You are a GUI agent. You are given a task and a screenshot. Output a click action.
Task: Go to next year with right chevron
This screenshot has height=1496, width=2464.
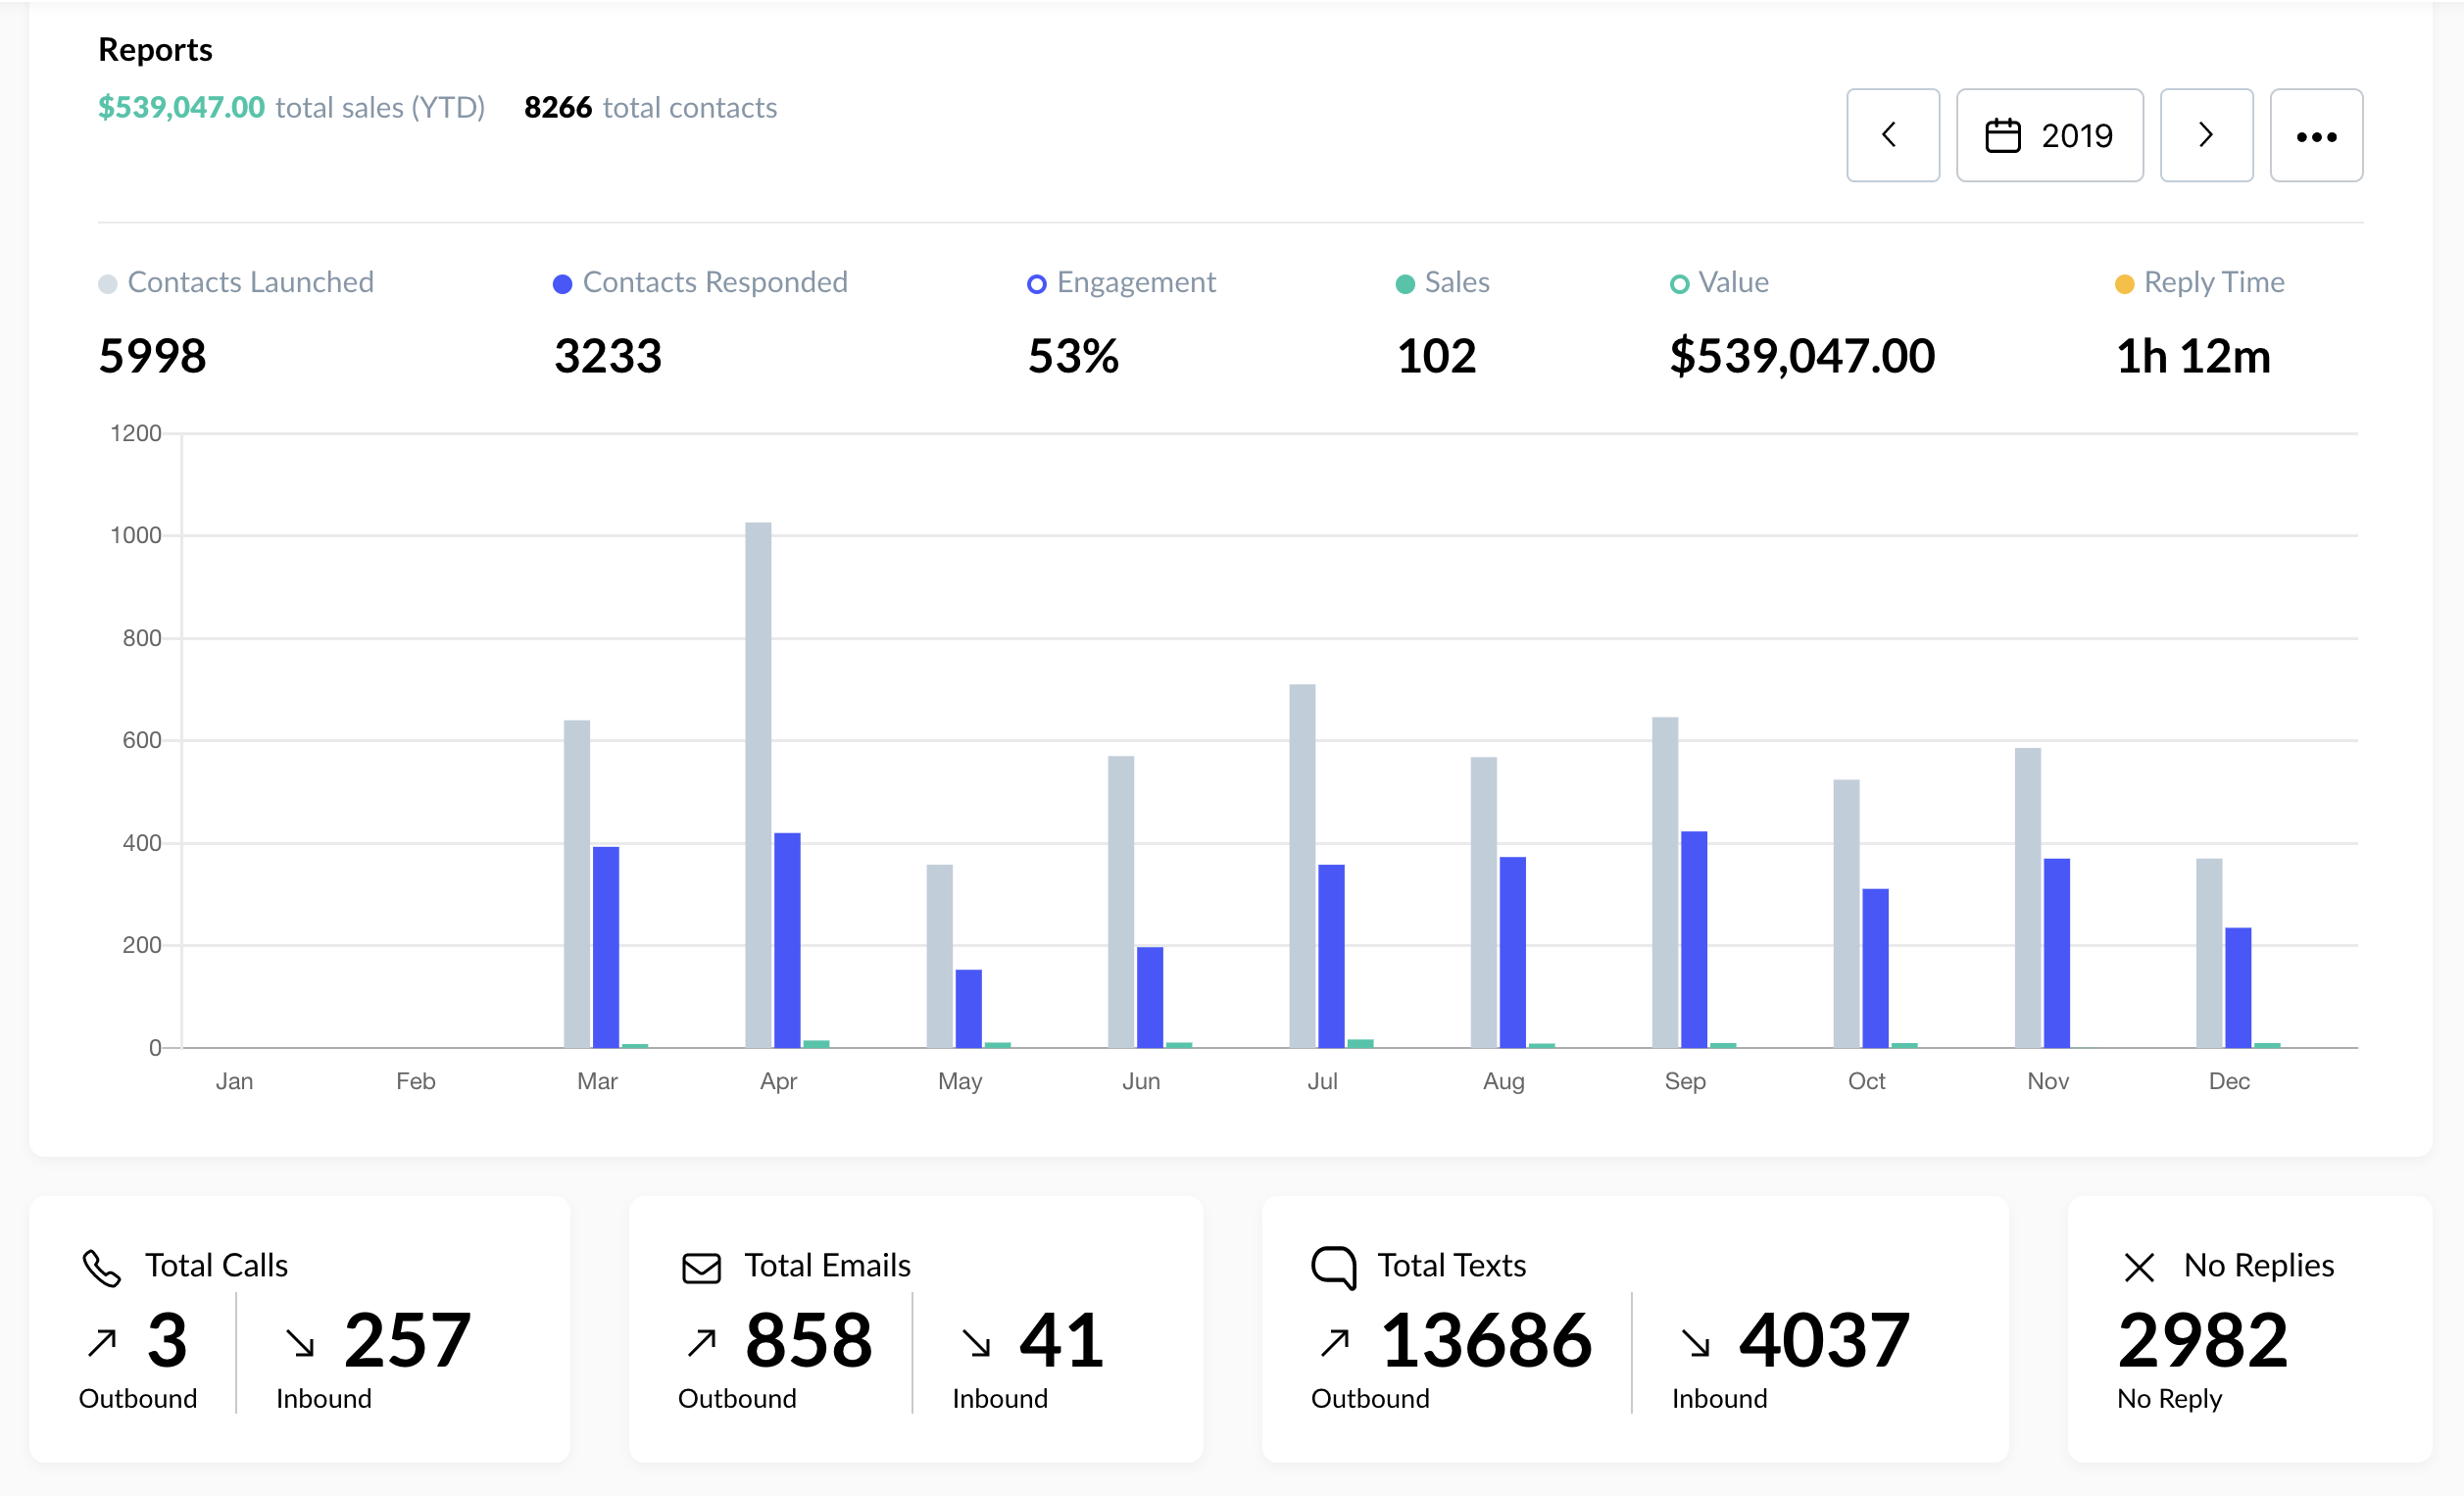pos(2206,135)
